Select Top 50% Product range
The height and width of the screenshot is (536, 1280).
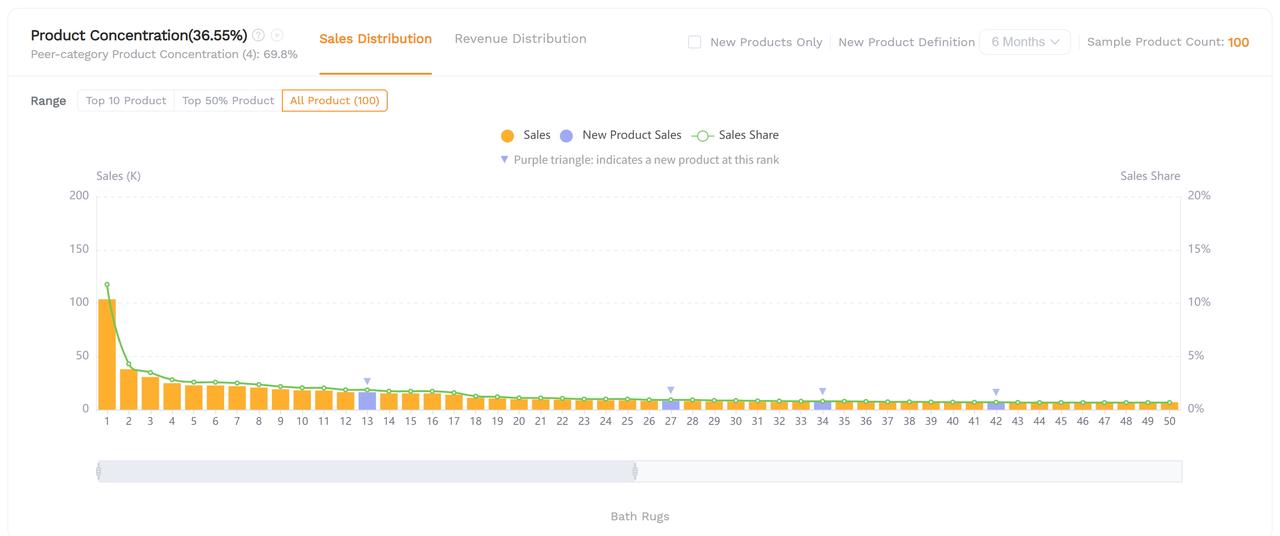pos(228,101)
